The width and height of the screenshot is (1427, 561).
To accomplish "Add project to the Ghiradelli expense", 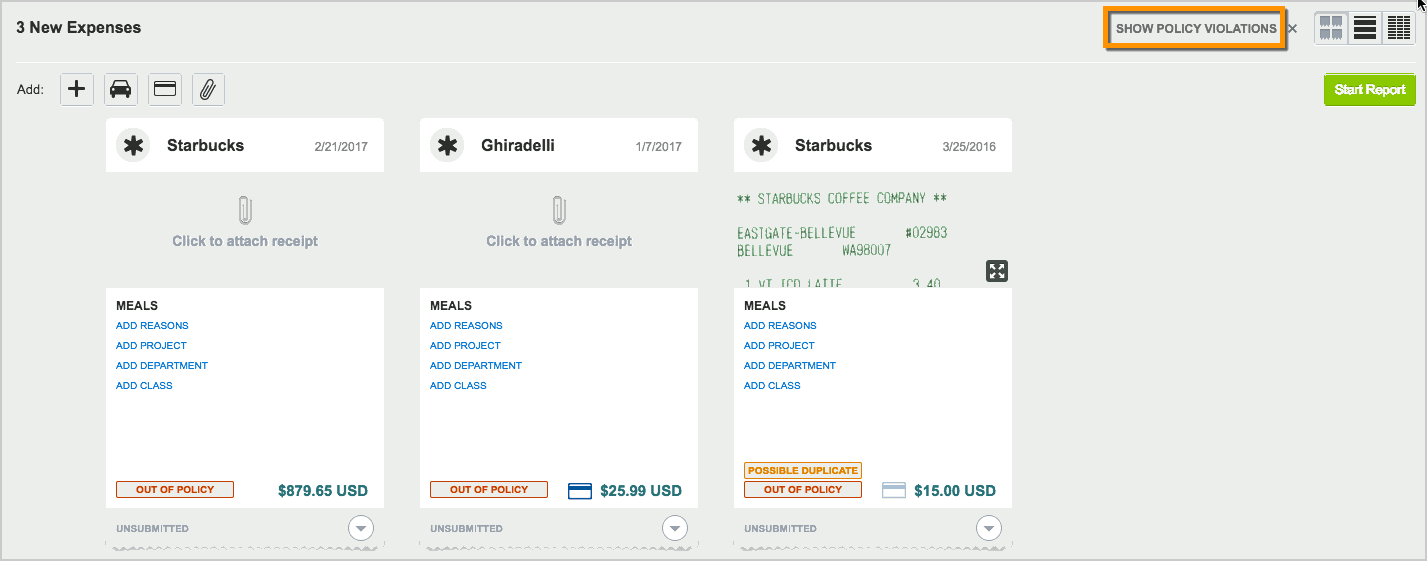I will click(465, 346).
